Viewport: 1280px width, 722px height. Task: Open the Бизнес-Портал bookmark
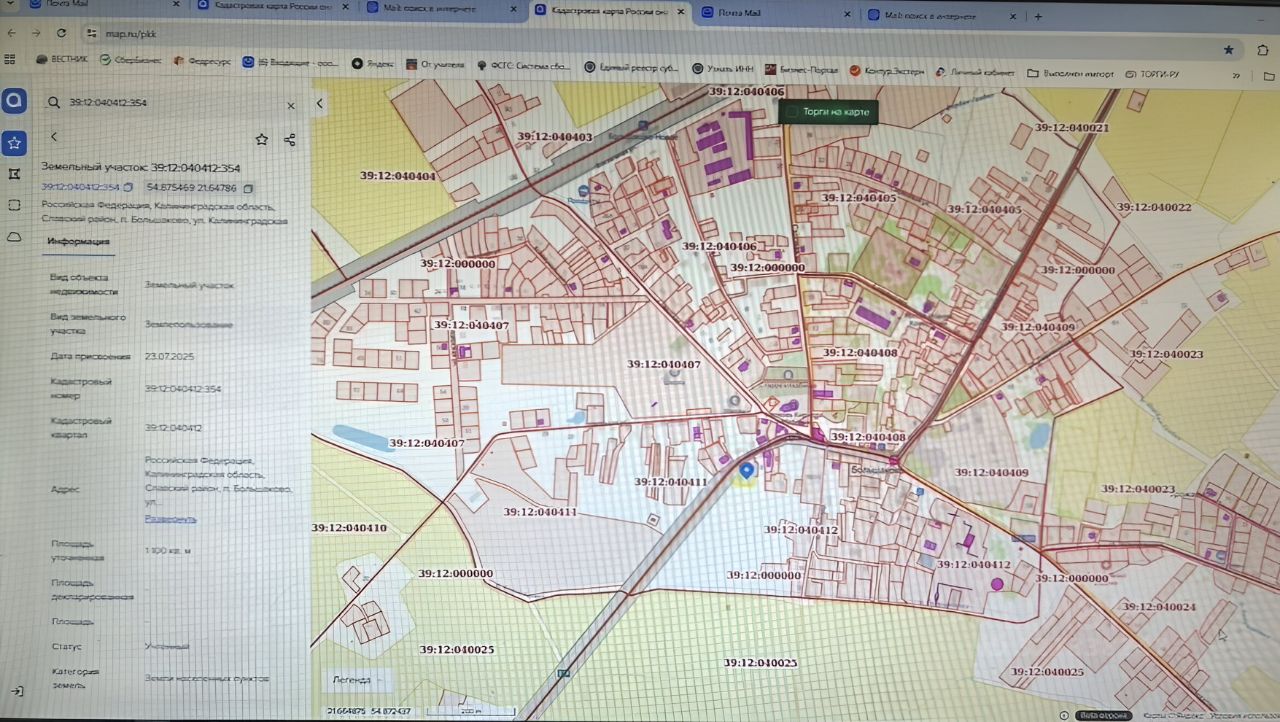[x=800, y=70]
